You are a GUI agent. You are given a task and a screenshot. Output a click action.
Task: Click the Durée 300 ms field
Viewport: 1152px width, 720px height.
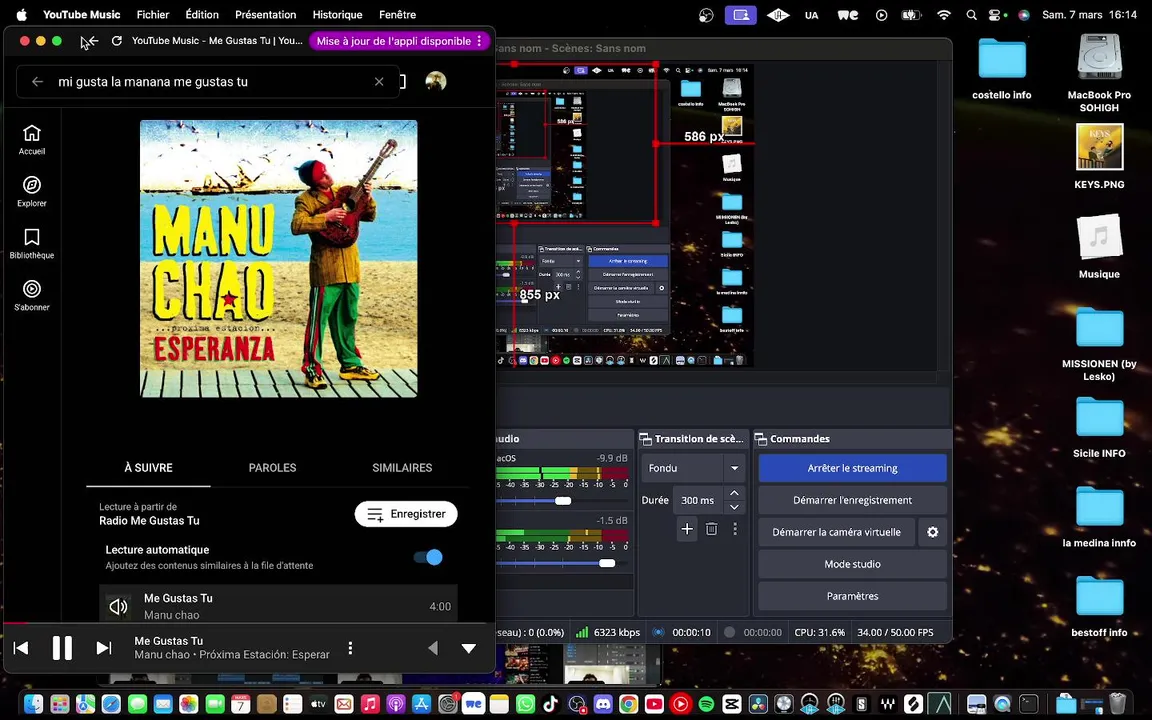click(698, 500)
